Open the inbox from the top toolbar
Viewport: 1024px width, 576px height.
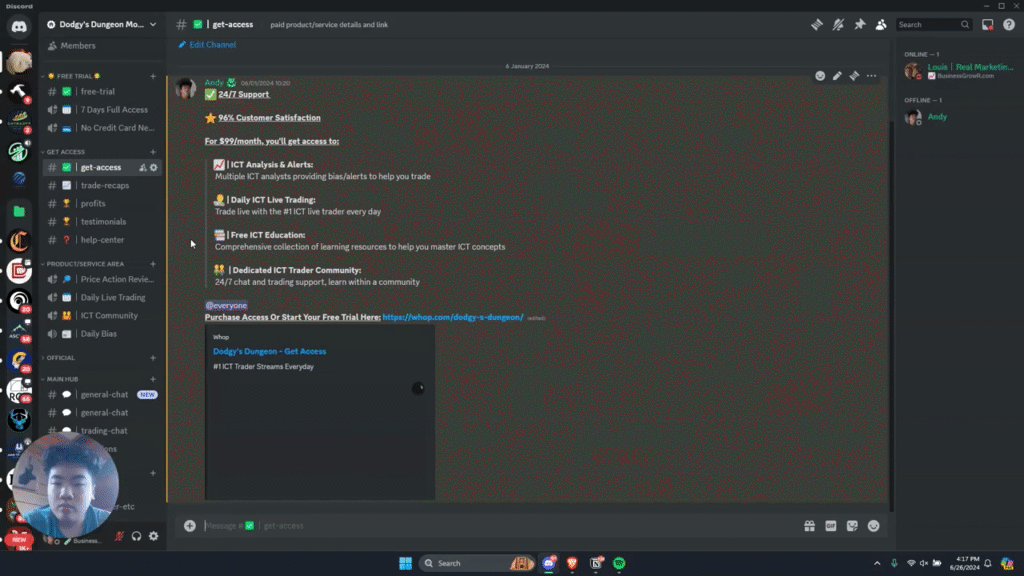click(989, 24)
